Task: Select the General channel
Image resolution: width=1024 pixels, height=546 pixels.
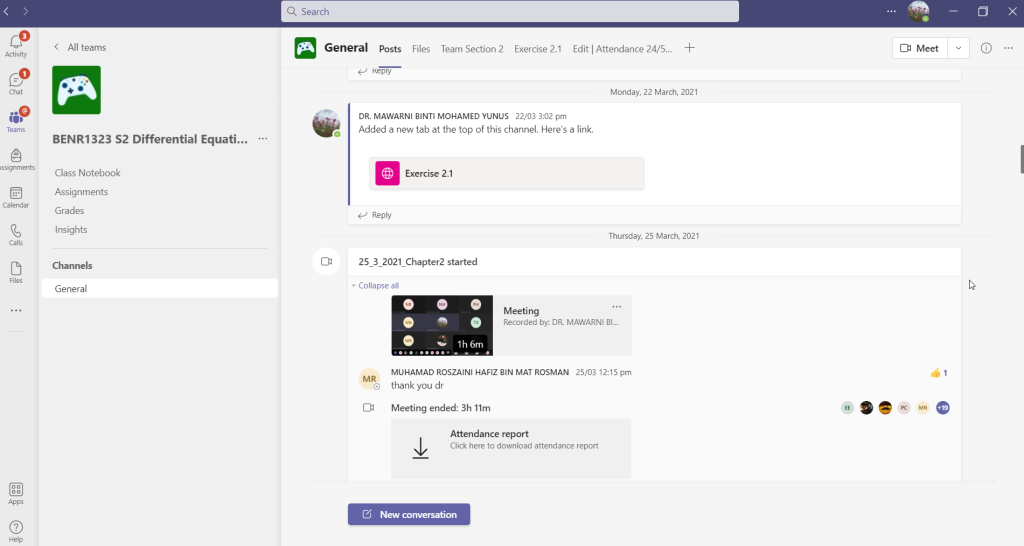Action: point(71,289)
